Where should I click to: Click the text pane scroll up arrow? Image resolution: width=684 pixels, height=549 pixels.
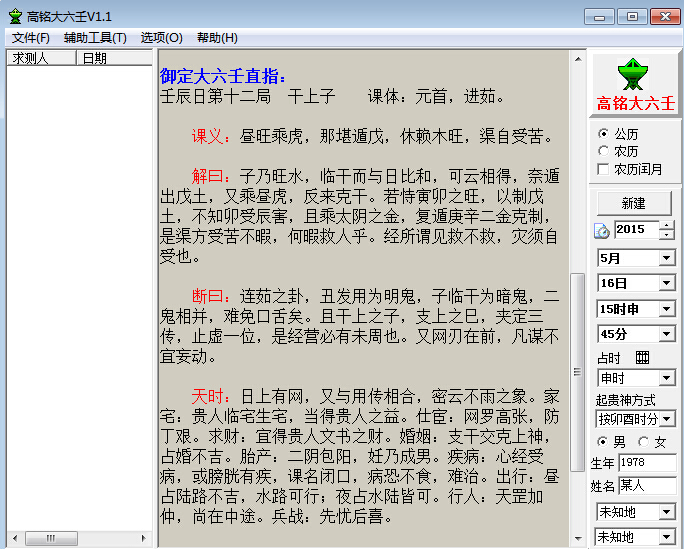tap(578, 59)
